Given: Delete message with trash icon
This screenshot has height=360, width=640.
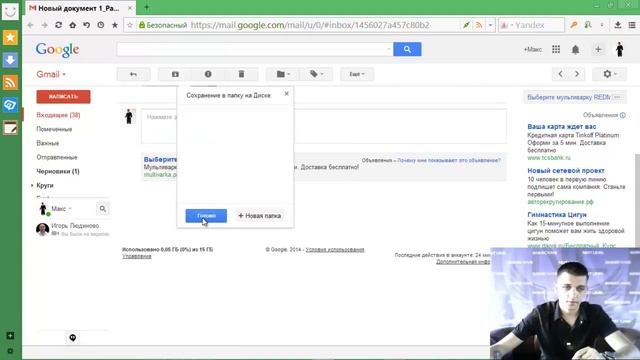Looking at the screenshot, I should tap(241, 74).
